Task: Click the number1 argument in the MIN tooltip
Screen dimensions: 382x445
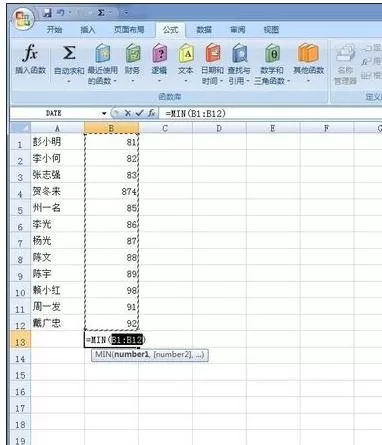Action: (131, 354)
